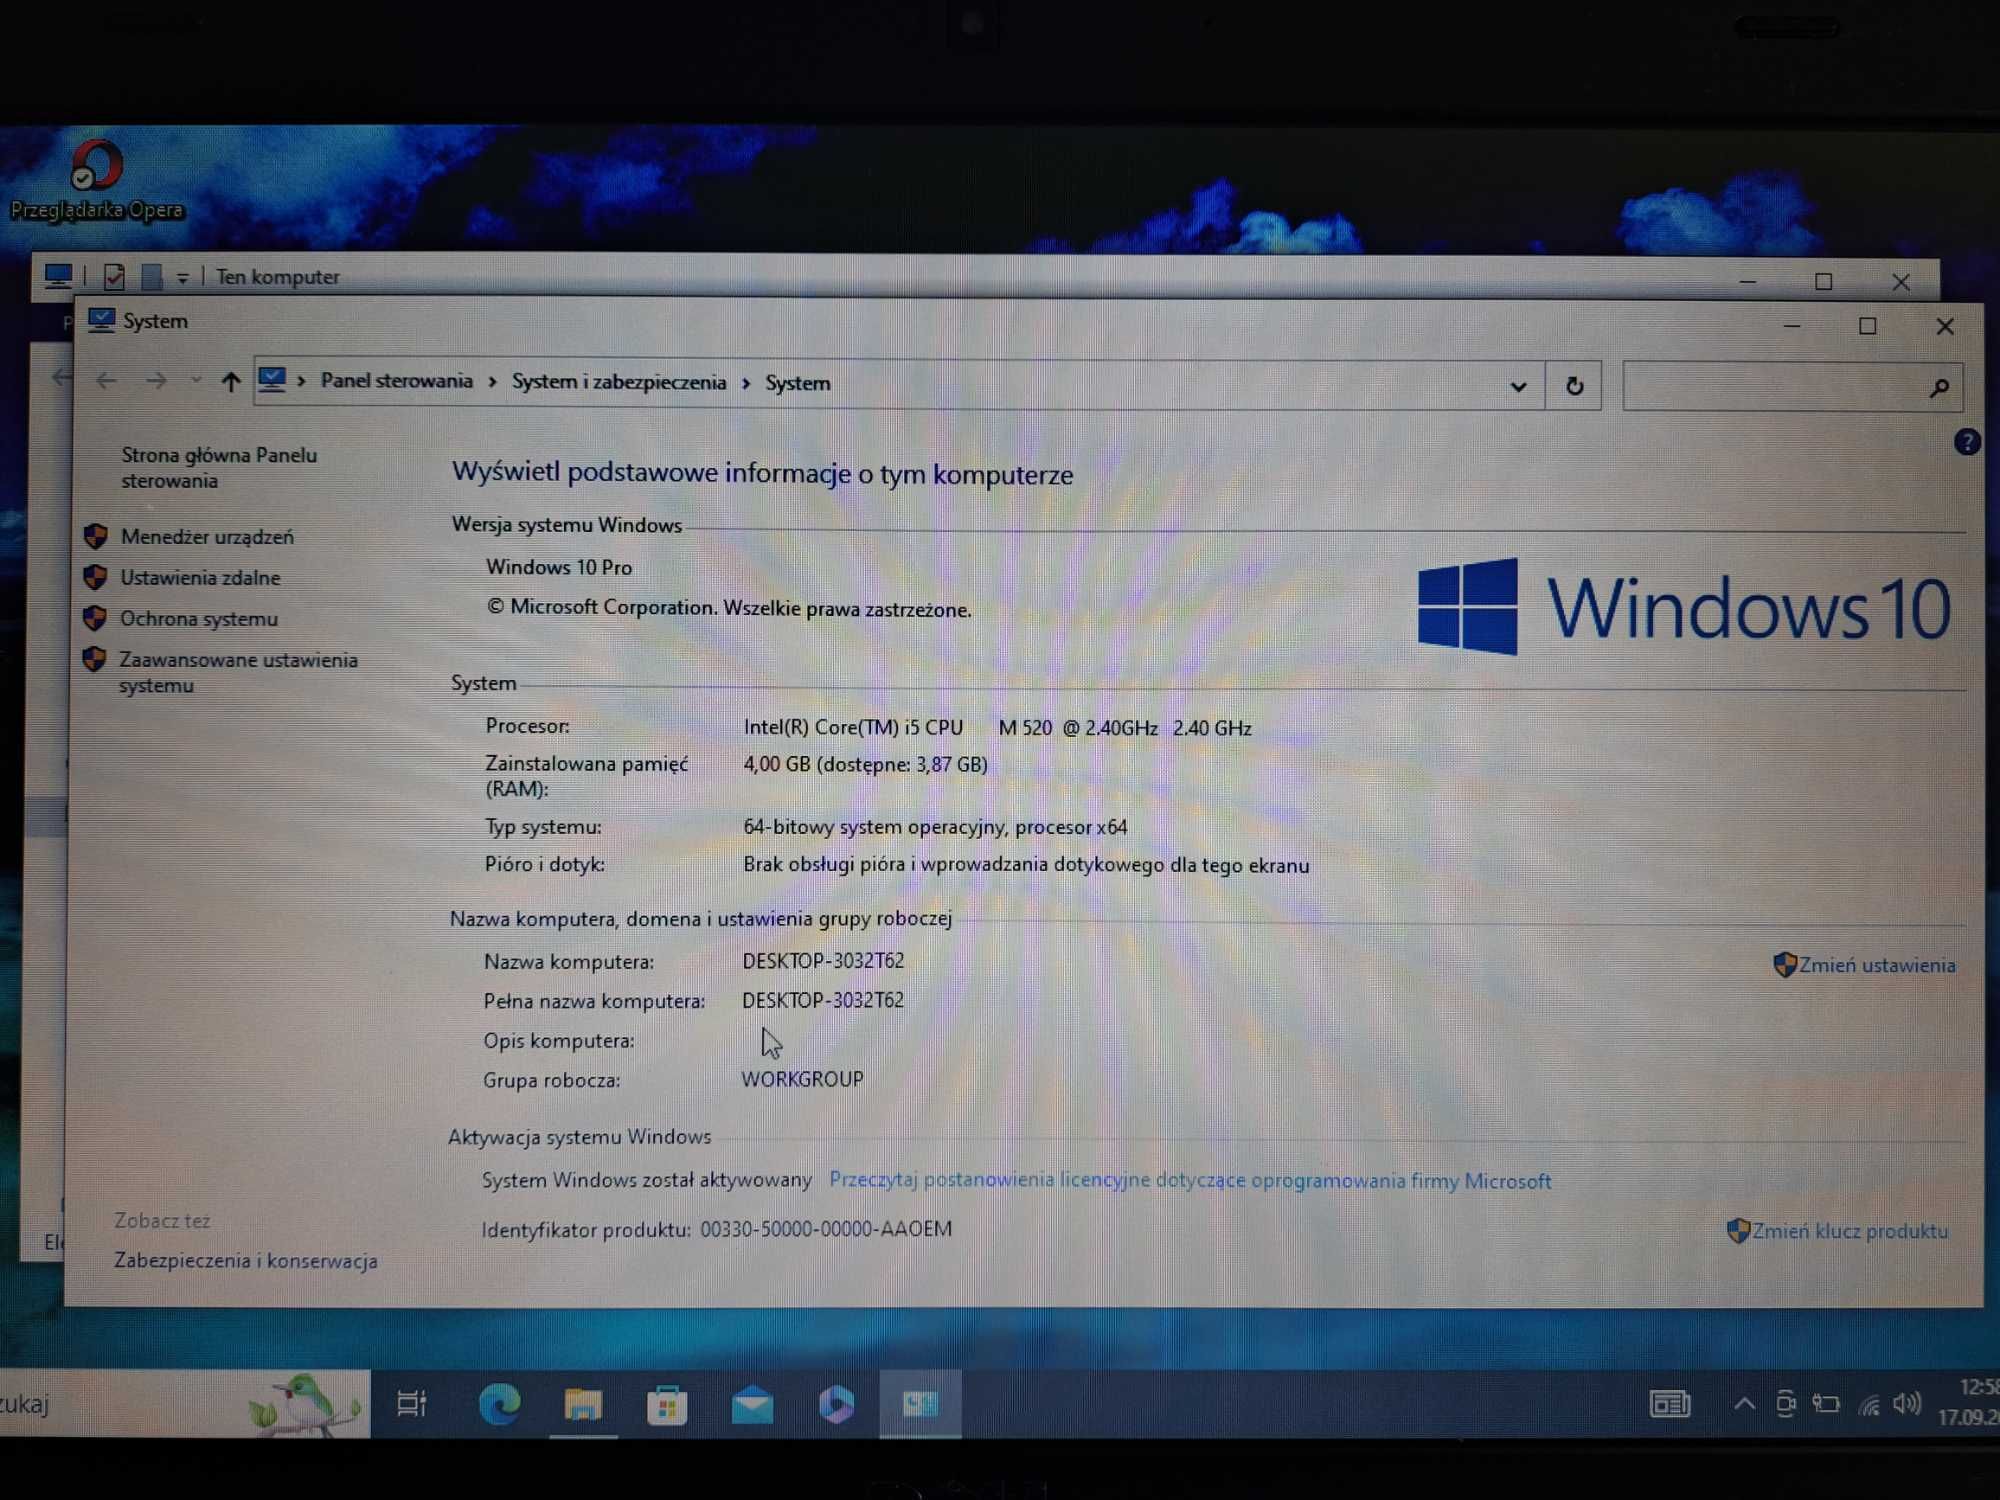The width and height of the screenshot is (2000, 1500).
Task: Click shield icon beside Zmień klucz produktu
Action: [x=1738, y=1231]
